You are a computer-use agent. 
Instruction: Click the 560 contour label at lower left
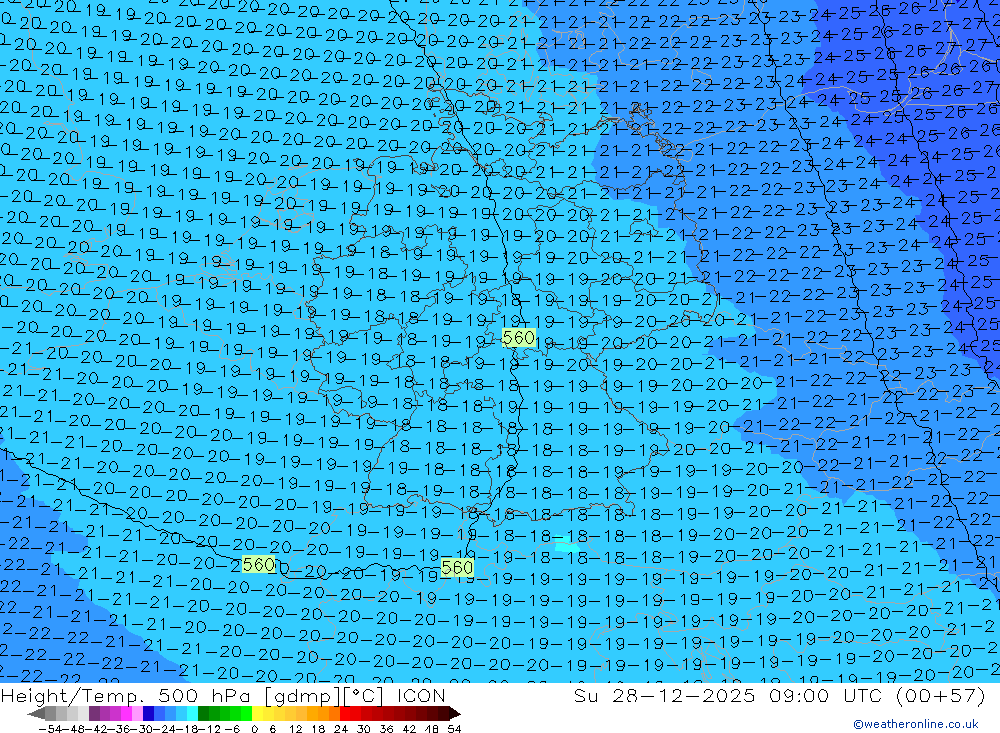pos(258,565)
